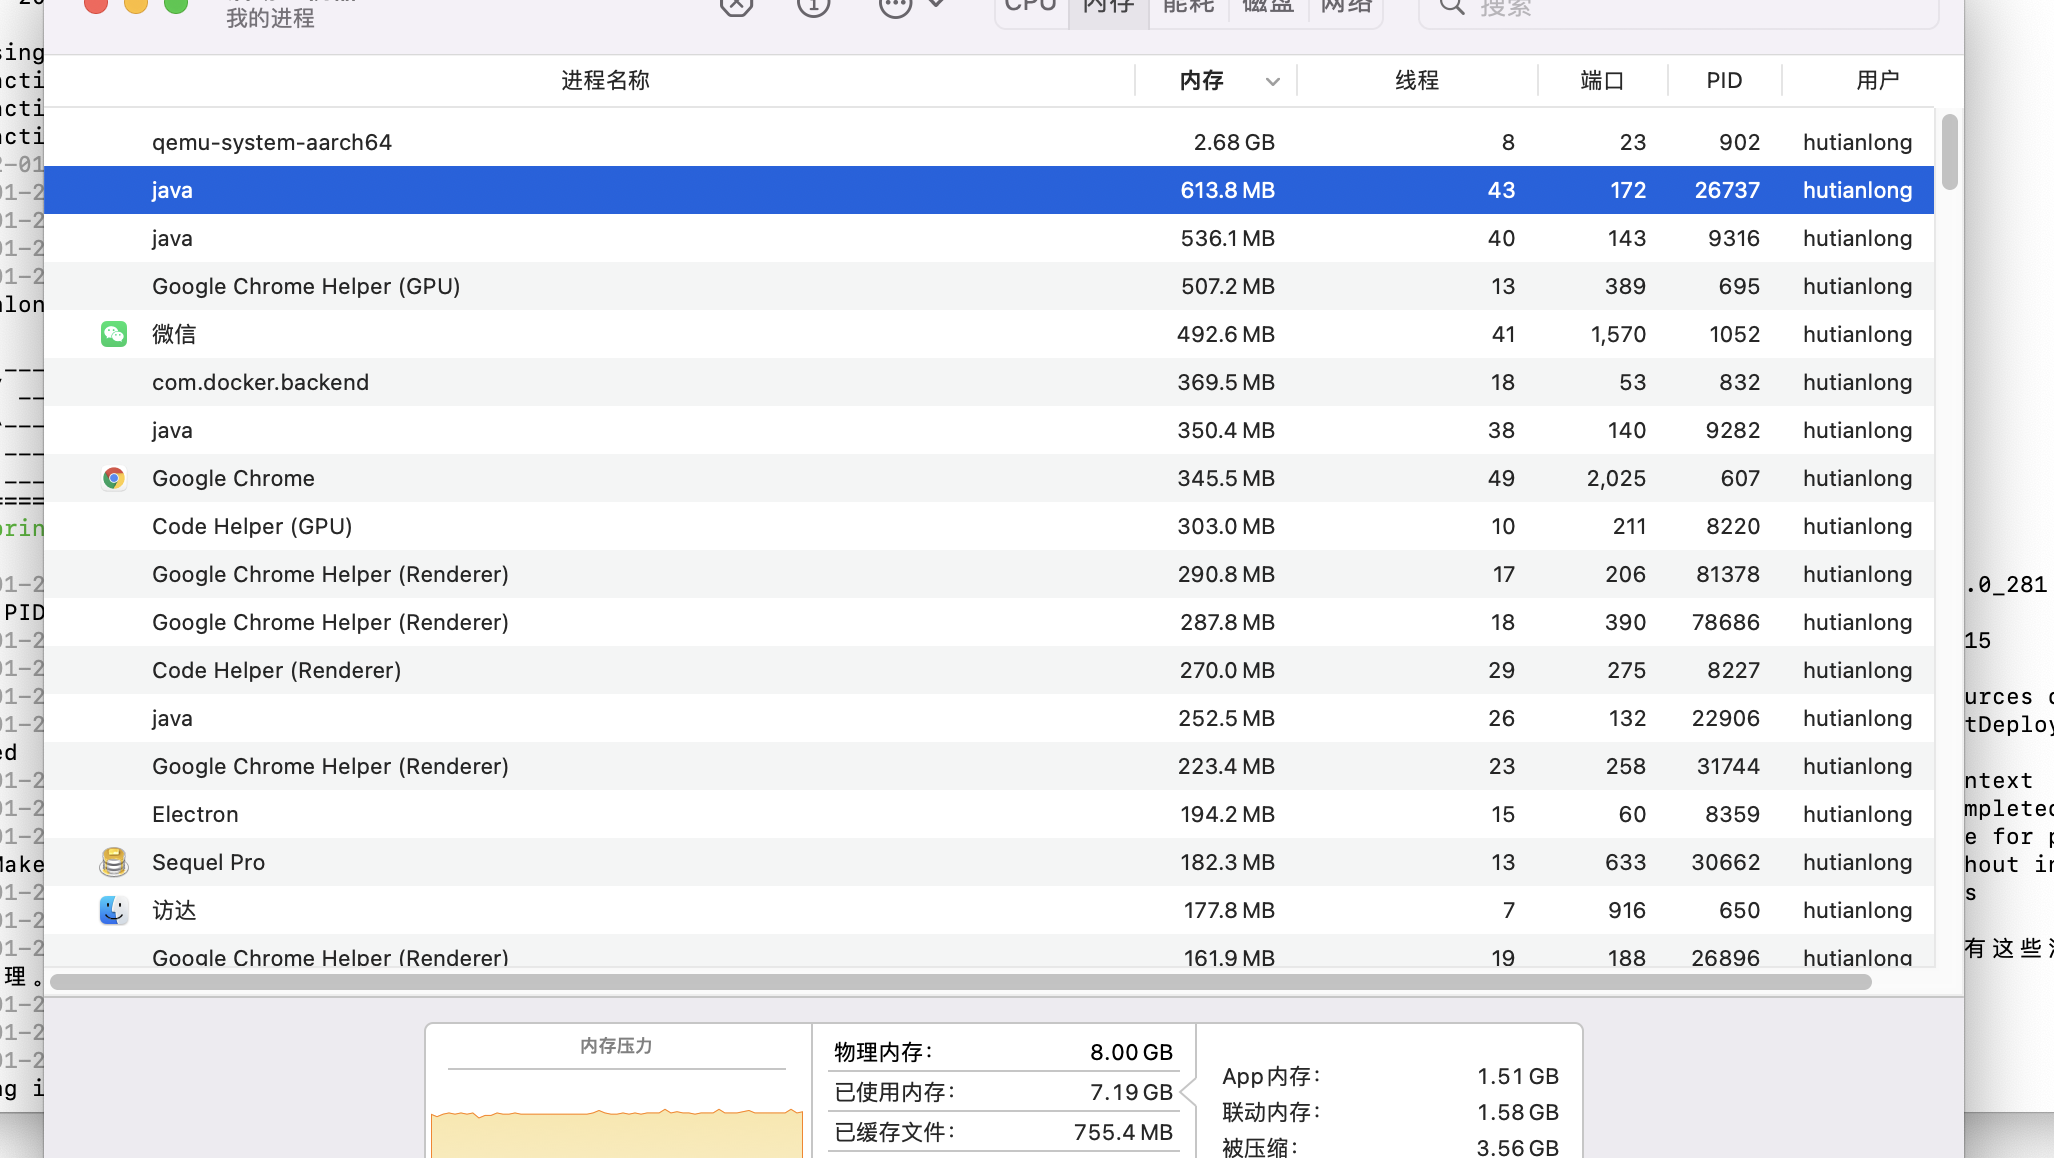Image resolution: width=2054 pixels, height=1158 pixels.
Task: Click the 访达 Finder app icon
Action: click(114, 910)
